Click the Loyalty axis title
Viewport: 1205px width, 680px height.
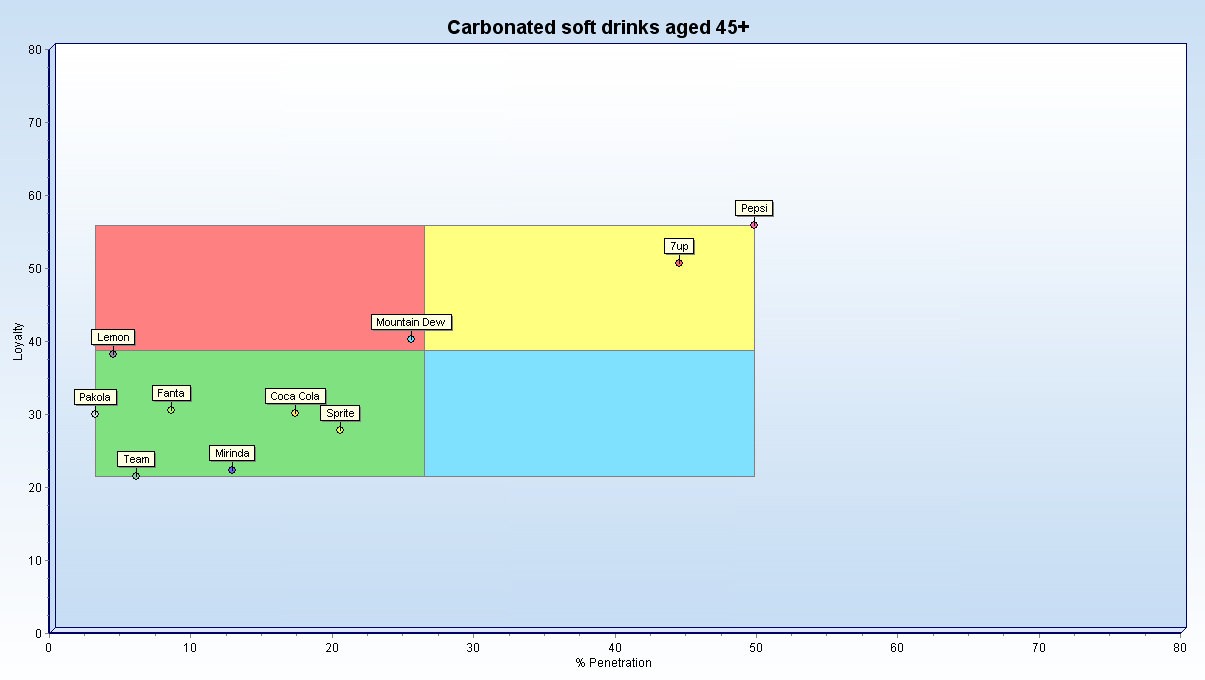(x=19, y=340)
